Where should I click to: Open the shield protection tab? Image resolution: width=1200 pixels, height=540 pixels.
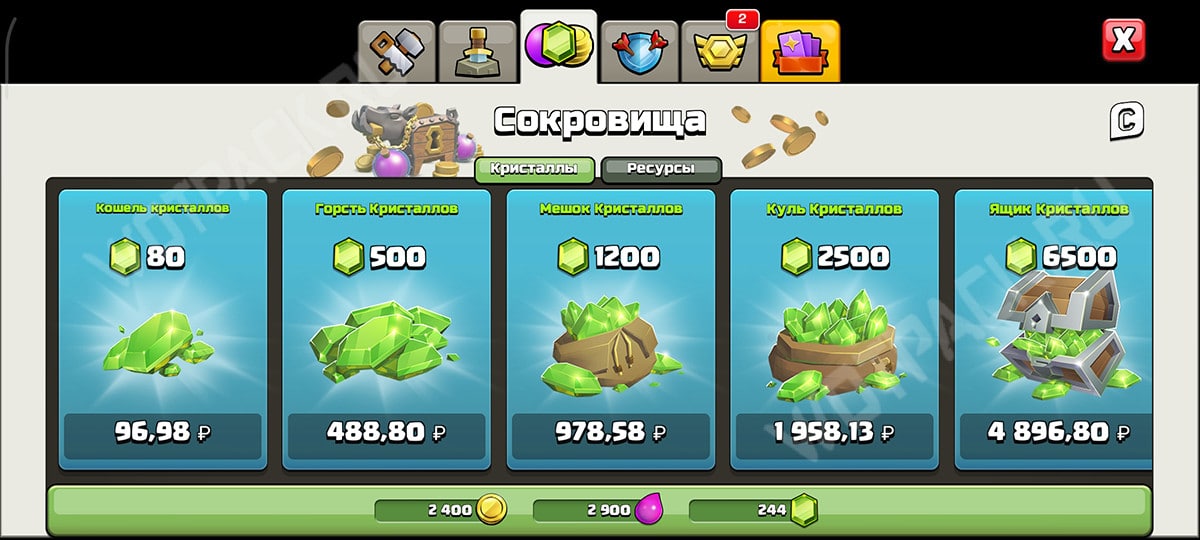640,51
